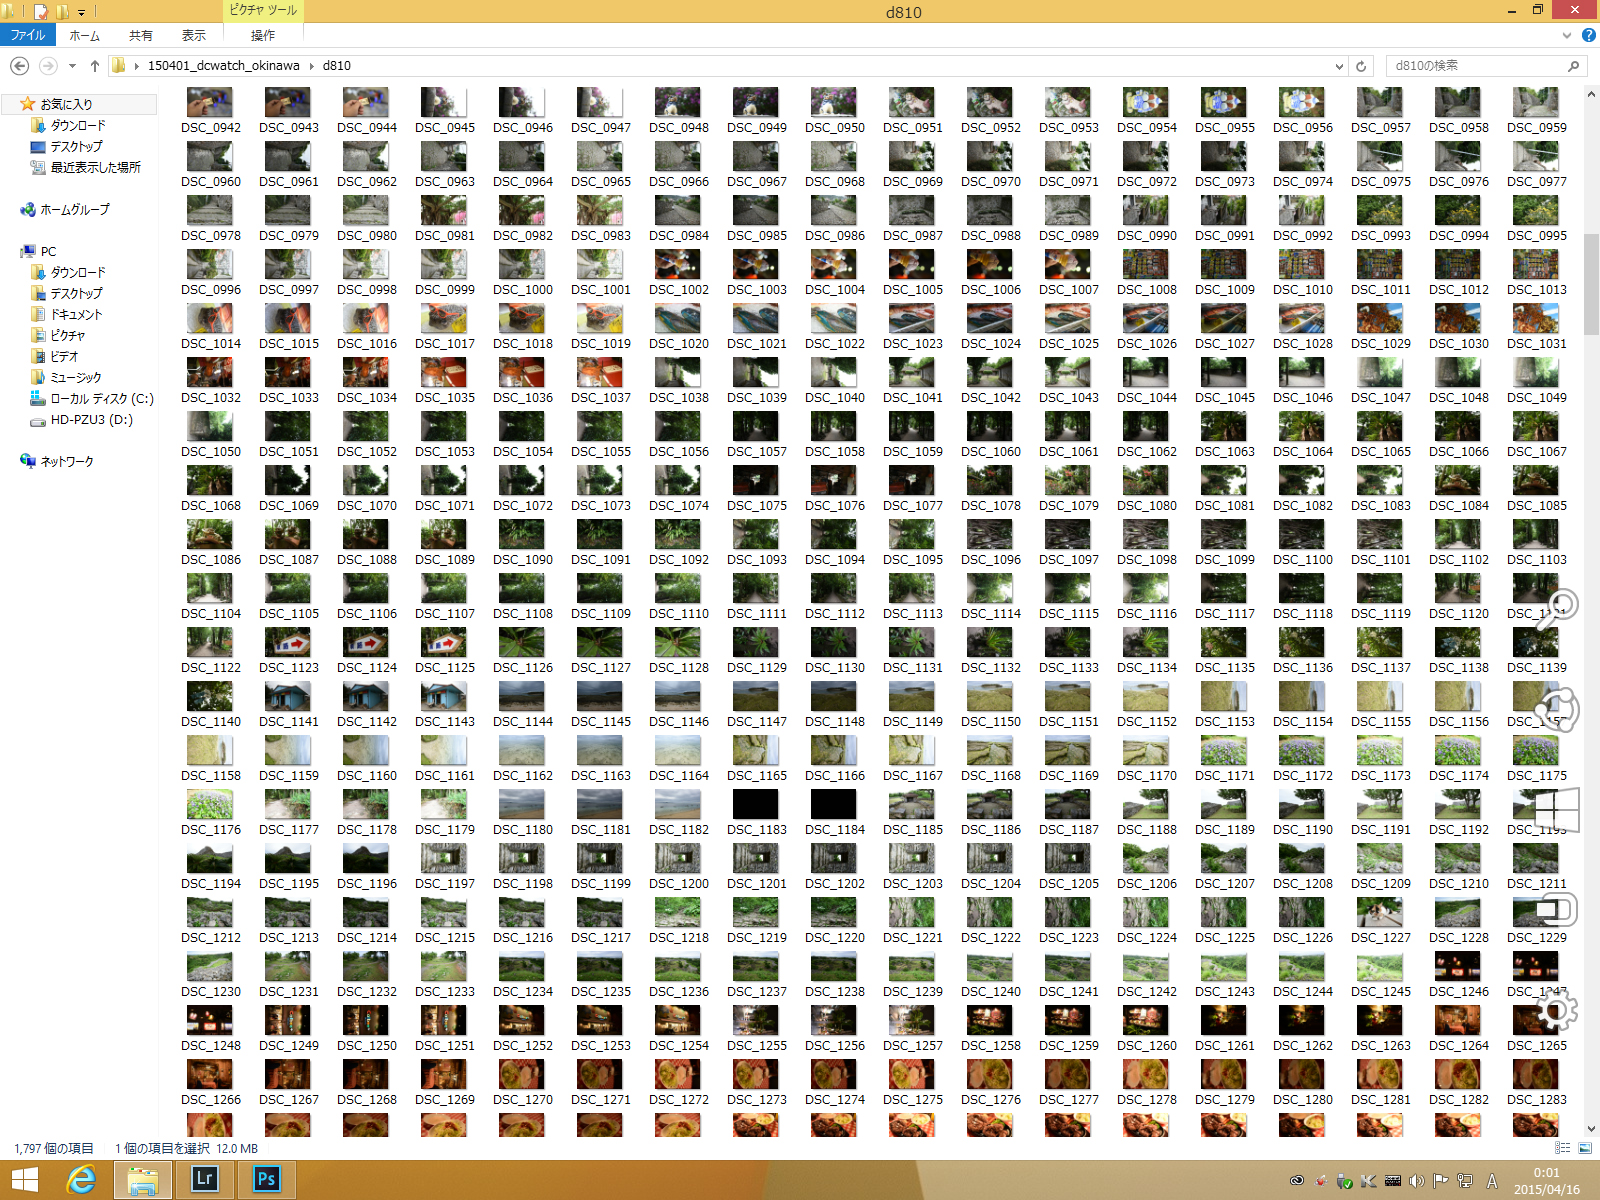Expand the breadcrumb arrow before 150401_dcwatch_okinawa
Viewport: 1600px width, 1200px height.
[137, 66]
